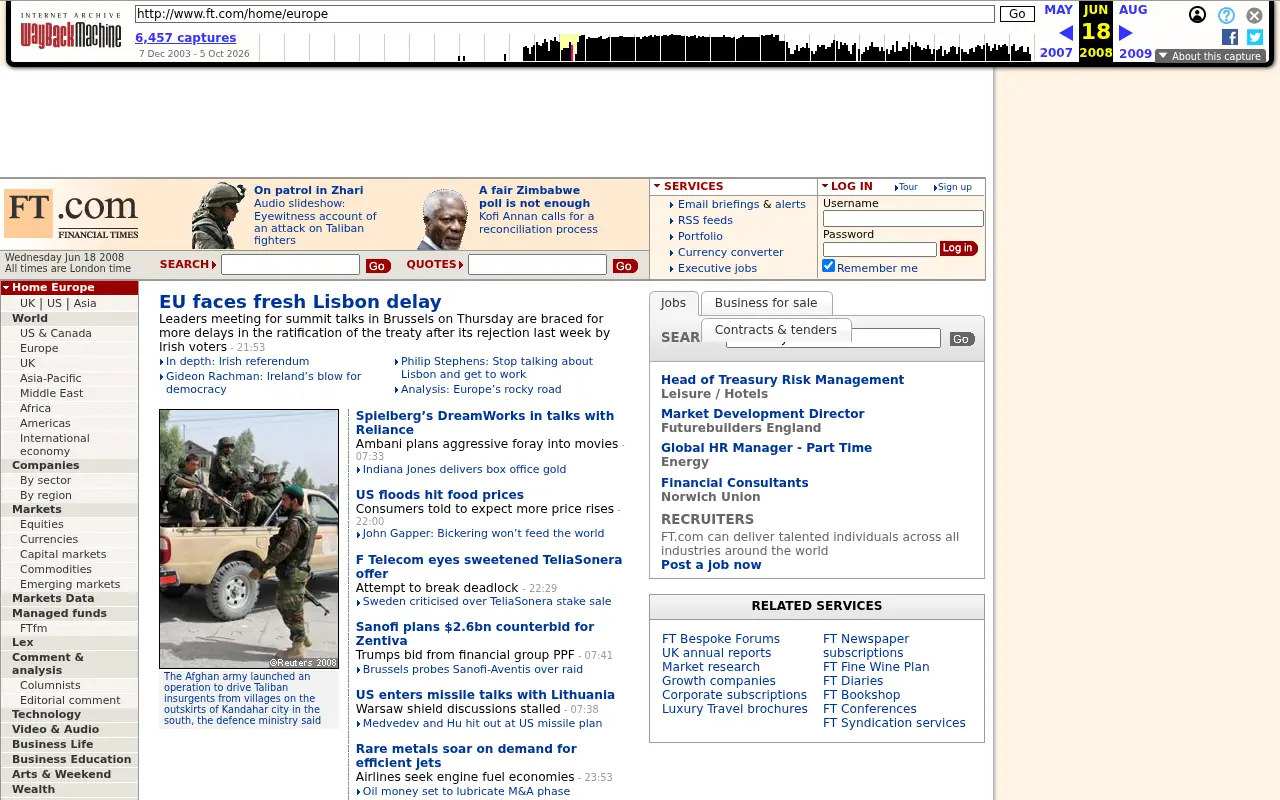The width and height of the screenshot is (1280, 800).
Task: Toggle the Remember me checkbox
Action: 828,266
